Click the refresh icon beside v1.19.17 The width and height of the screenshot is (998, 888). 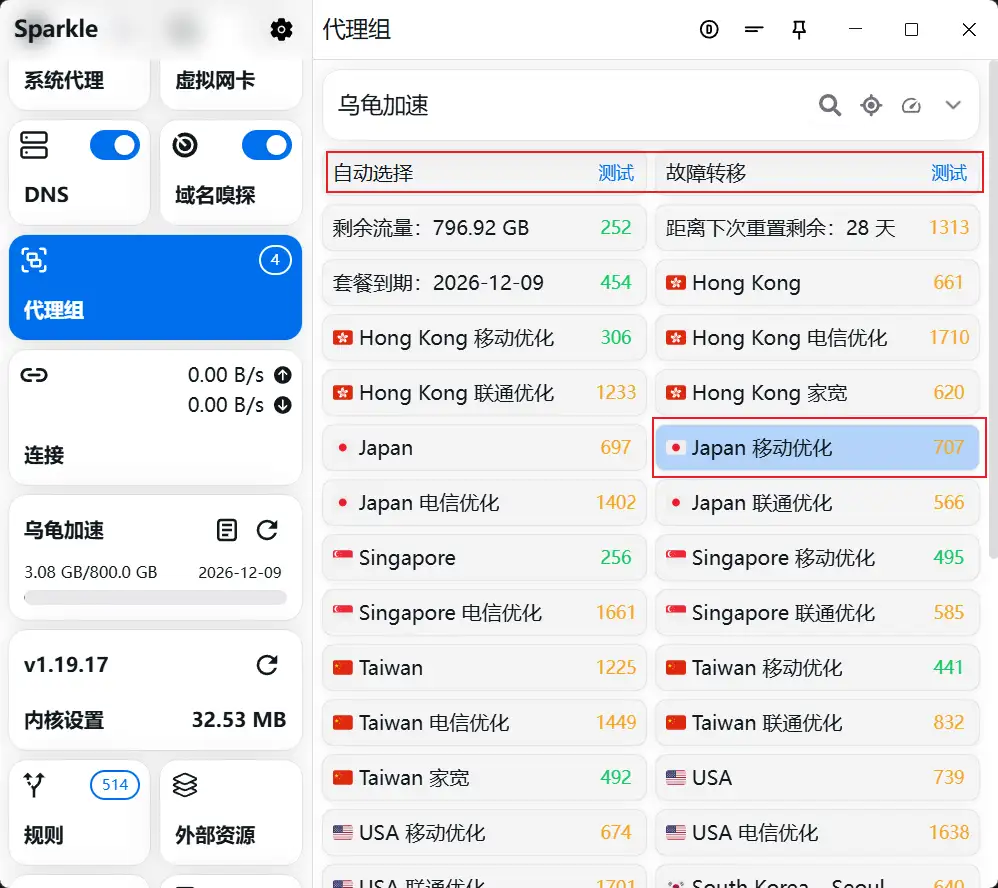click(267, 665)
